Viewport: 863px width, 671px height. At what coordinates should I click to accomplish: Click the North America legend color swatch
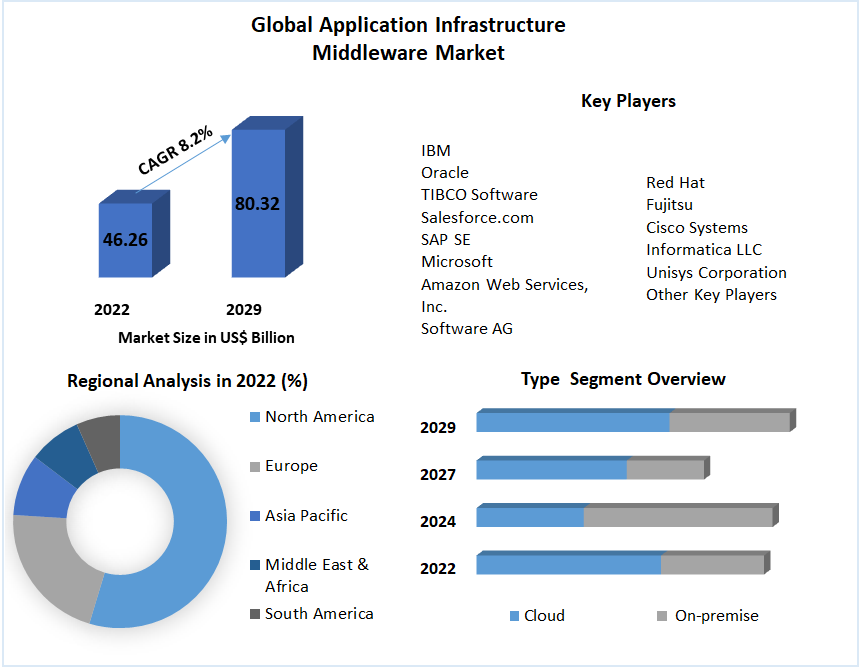point(255,417)
